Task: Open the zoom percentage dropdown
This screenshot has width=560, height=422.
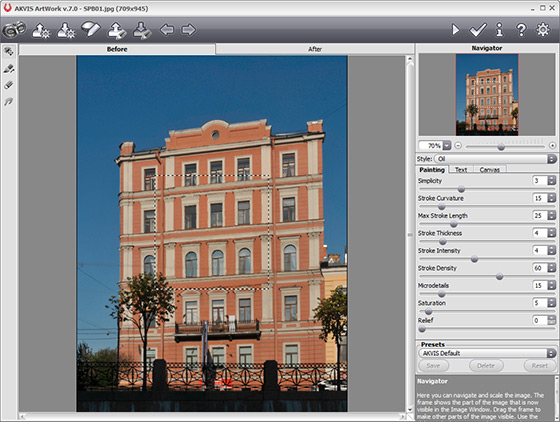Action: (447, 146)
